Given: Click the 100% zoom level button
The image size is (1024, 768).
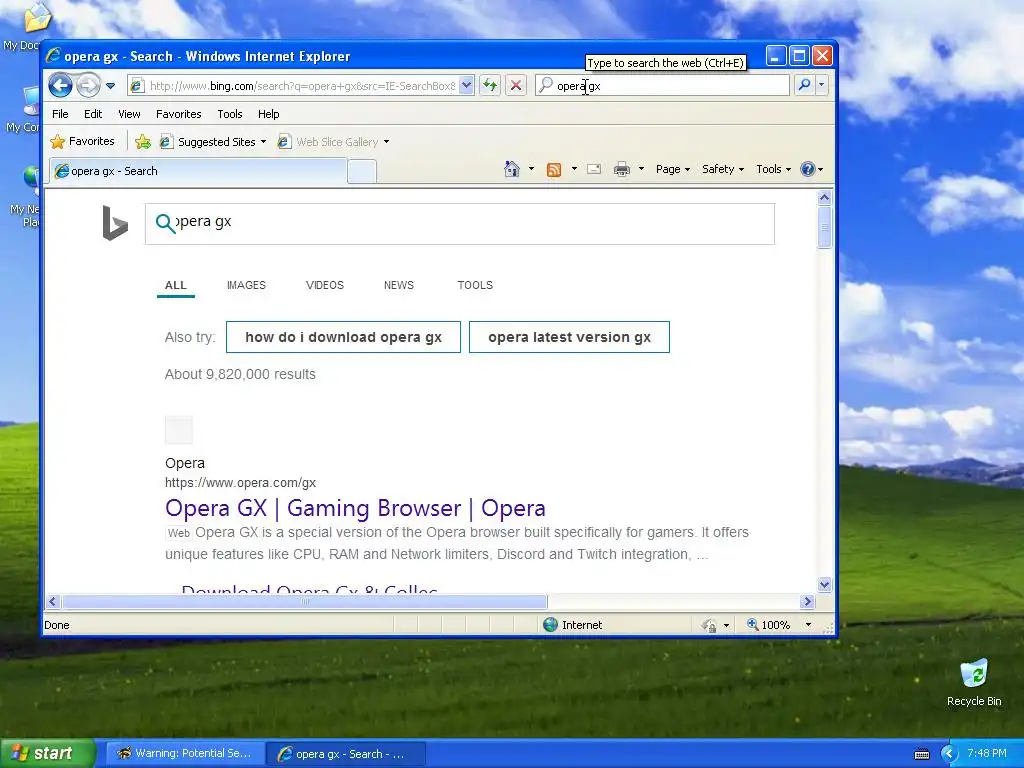Looking at the screenshot, I should (x=769, y=625).
